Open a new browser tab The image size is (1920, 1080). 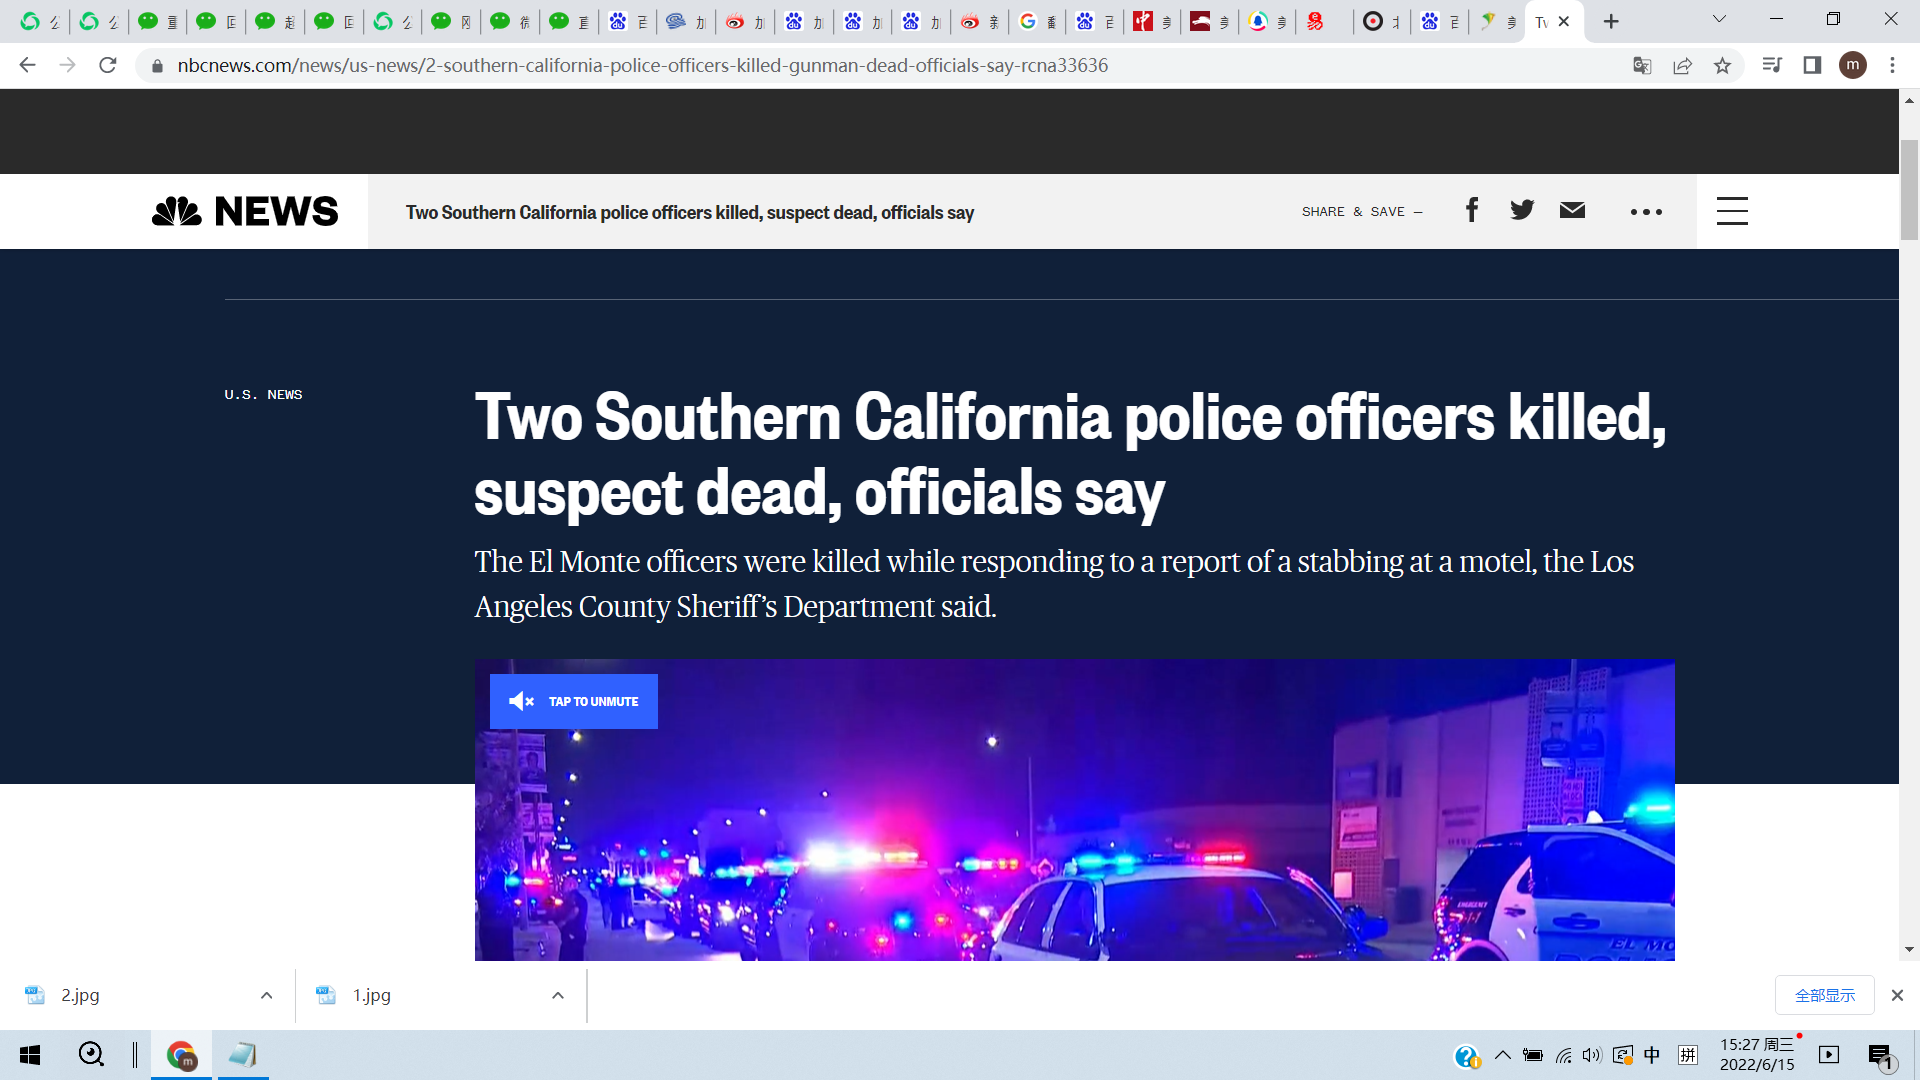[1611, 21]
